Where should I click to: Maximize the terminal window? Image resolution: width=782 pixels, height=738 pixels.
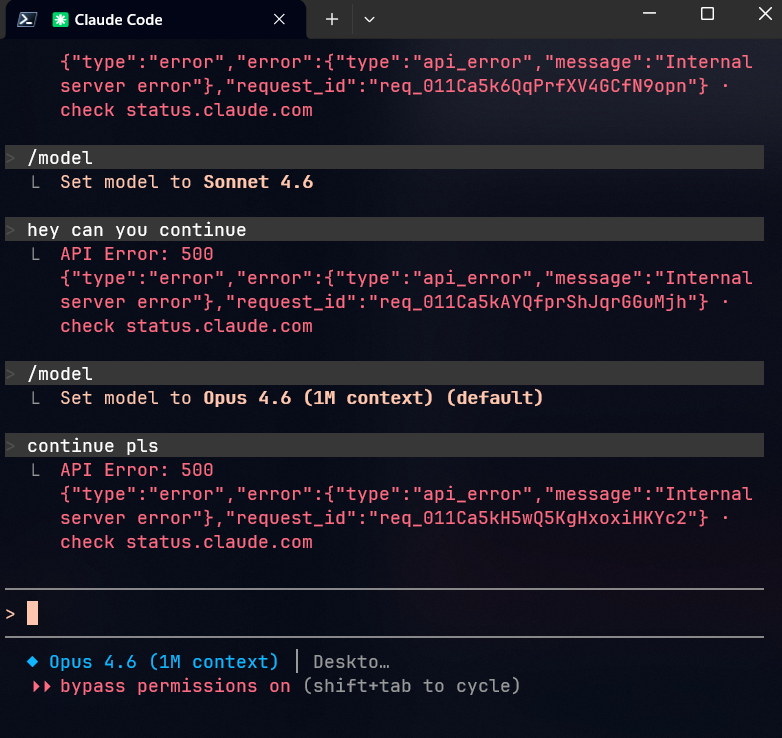tap(707, 13)
